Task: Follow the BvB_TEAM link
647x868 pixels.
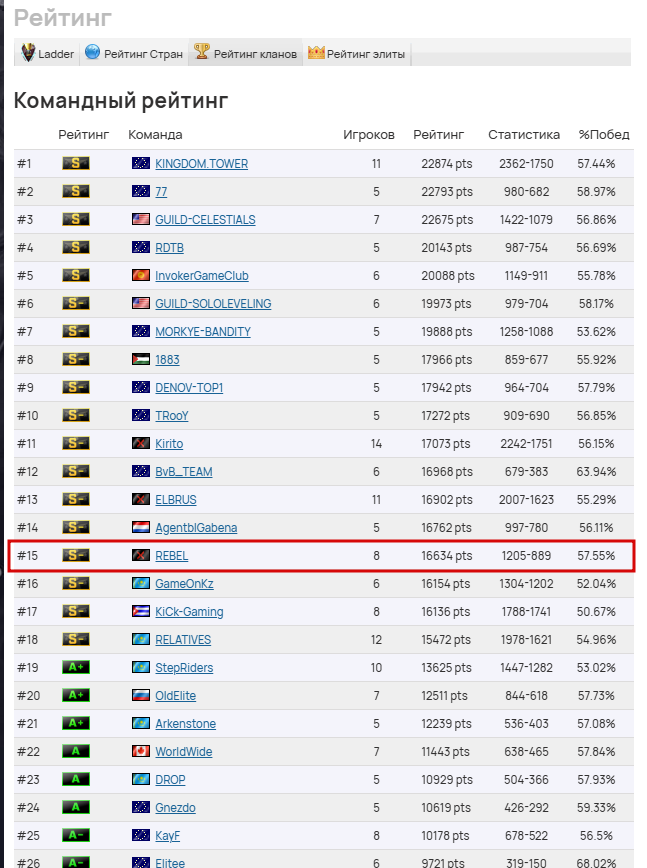Action: coord(183,472)
